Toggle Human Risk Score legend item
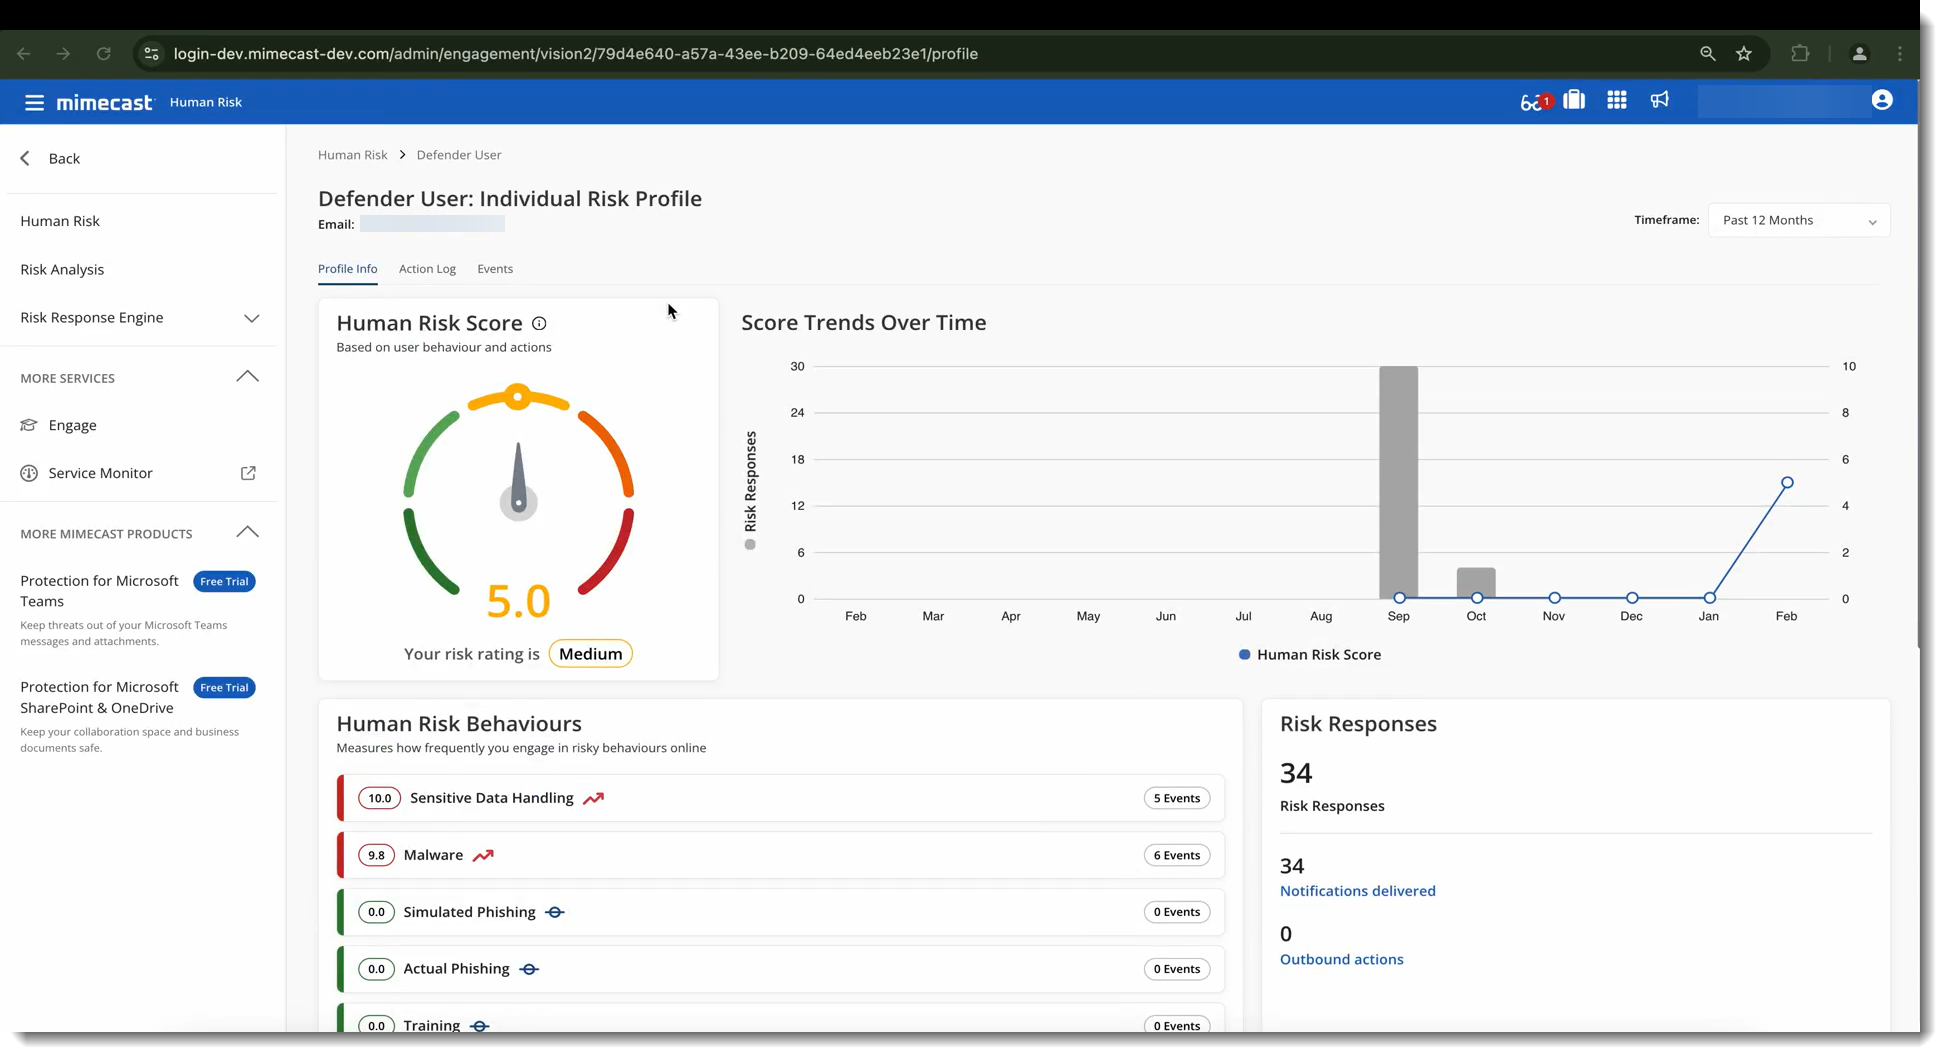1947x1059 pixels. point(1309,655)
